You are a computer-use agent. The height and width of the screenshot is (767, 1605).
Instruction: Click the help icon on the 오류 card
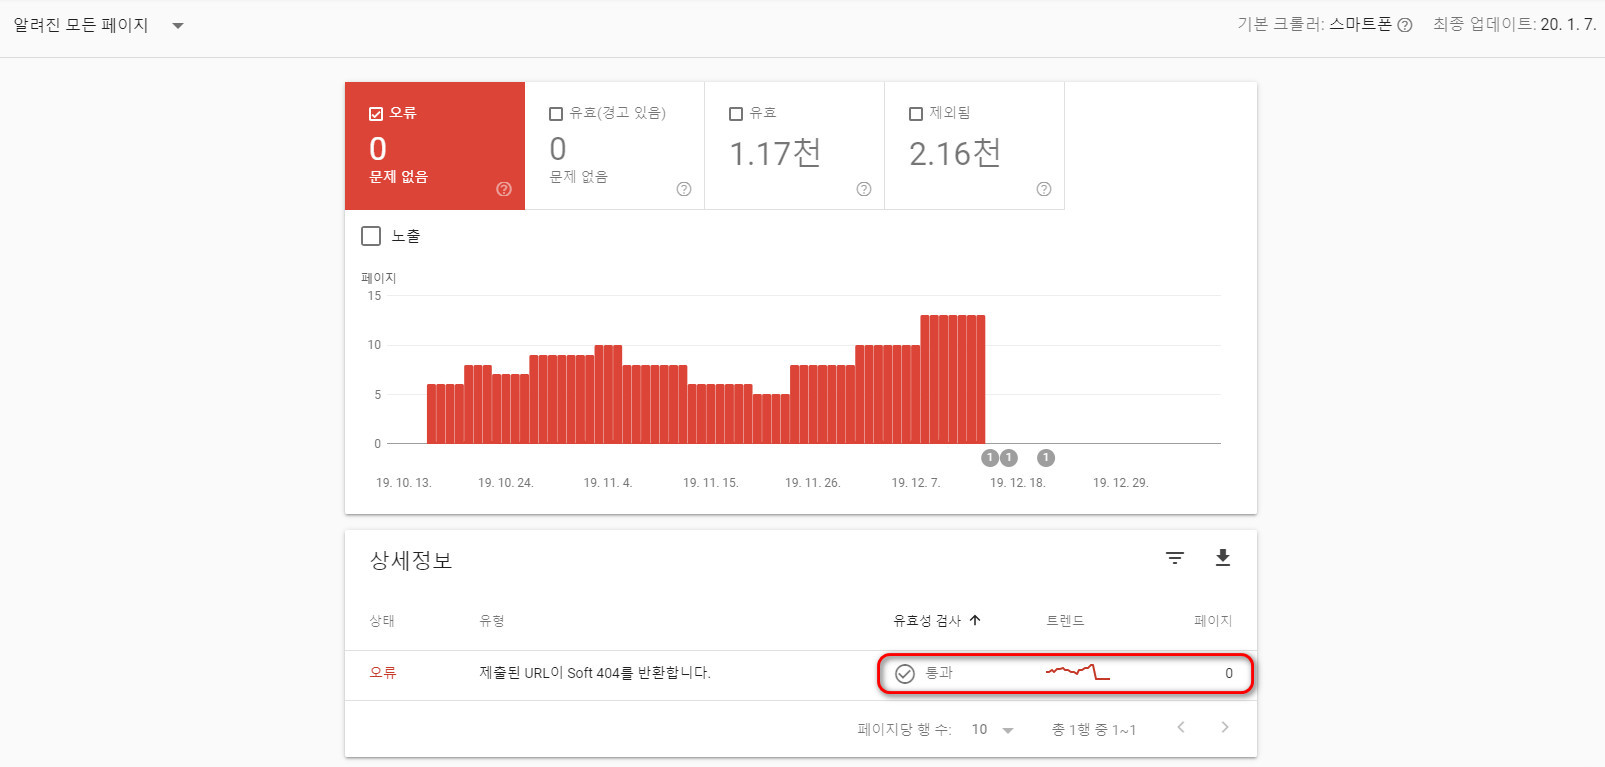(504, 189)
